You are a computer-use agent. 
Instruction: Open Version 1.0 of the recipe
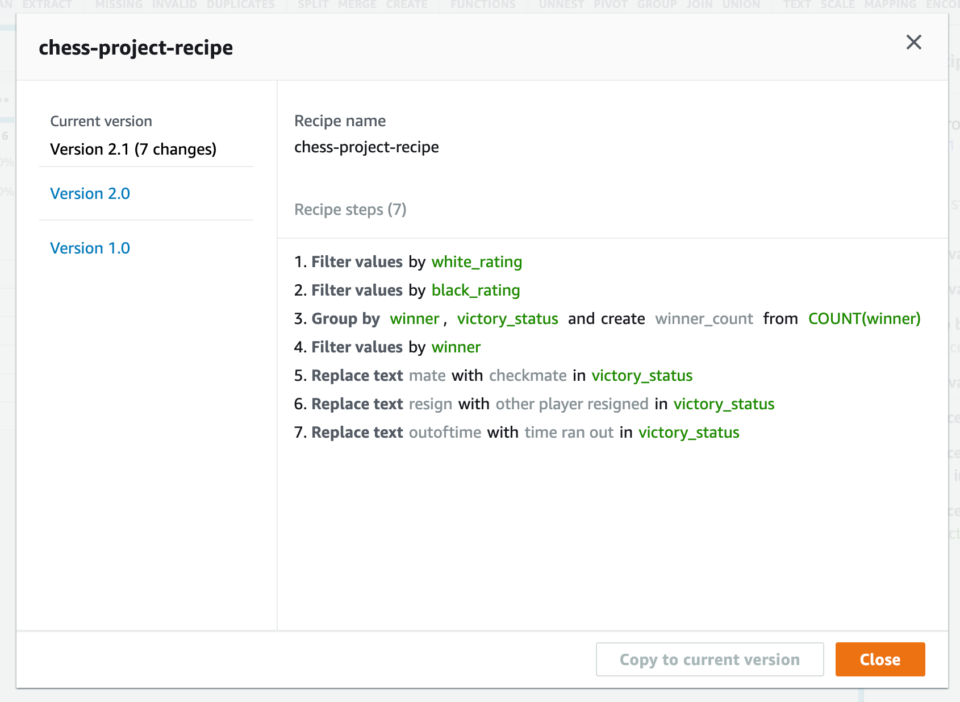pos(90,248)
